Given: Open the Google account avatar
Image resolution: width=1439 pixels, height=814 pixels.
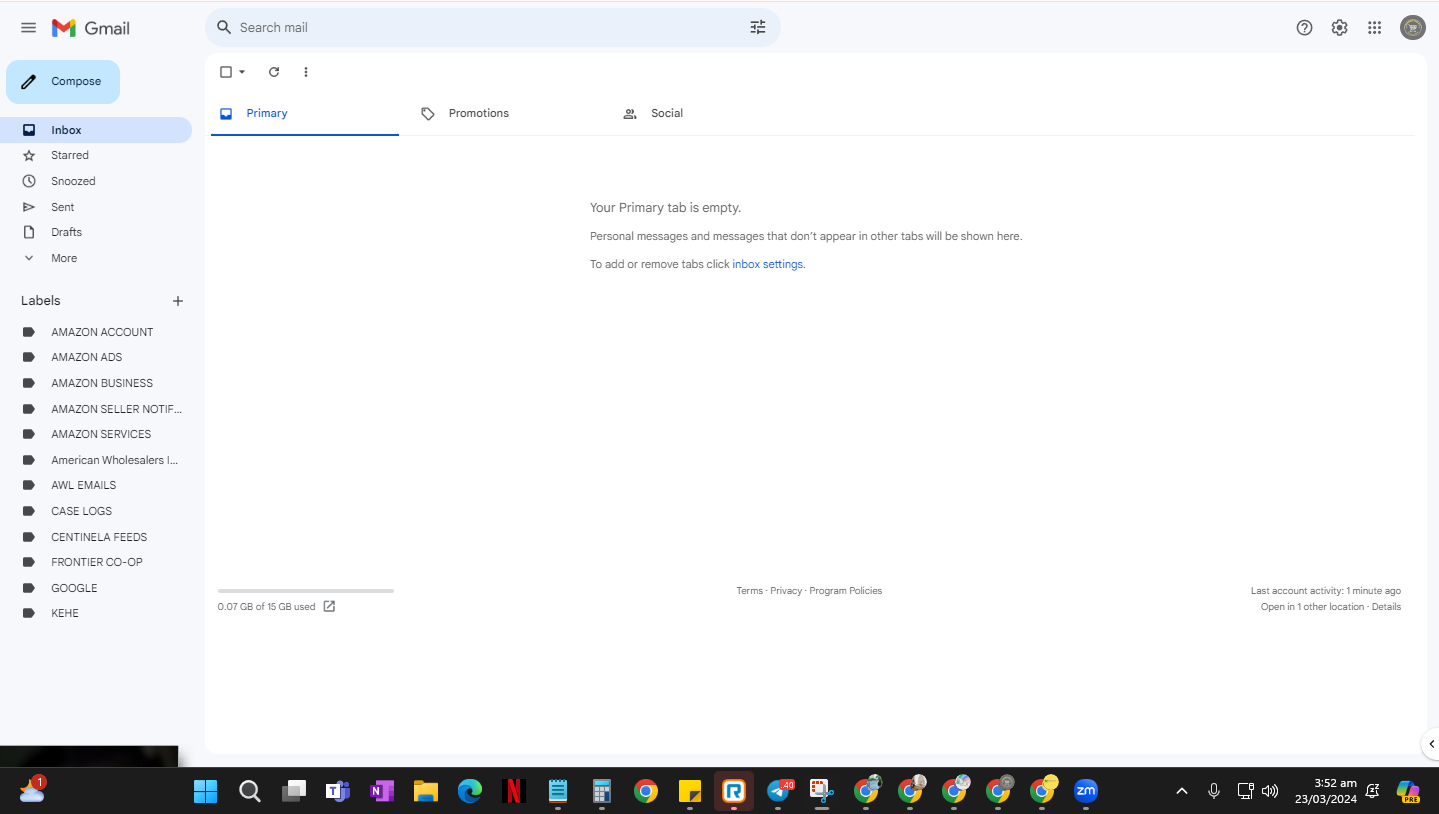Looking at the screenshot, I should [1412, 28].
